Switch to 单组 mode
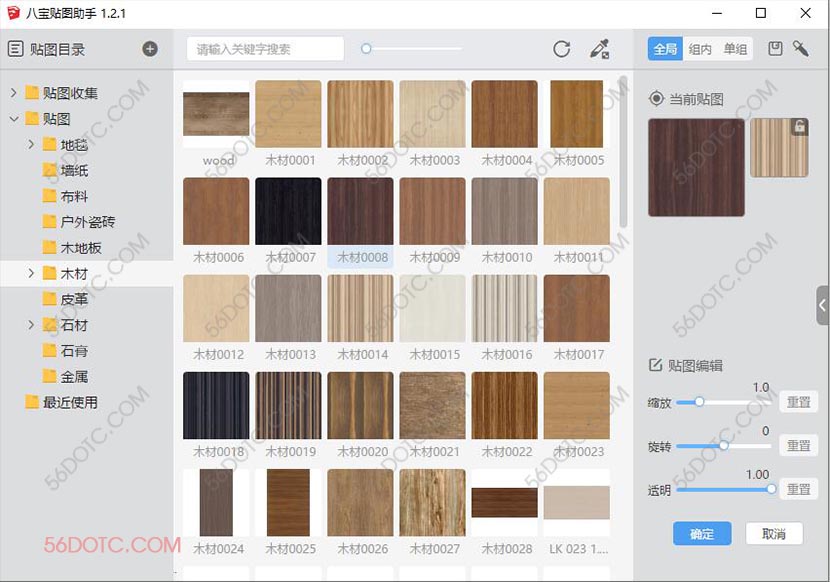This screenshot has height=582, width=830. (735, 49)
